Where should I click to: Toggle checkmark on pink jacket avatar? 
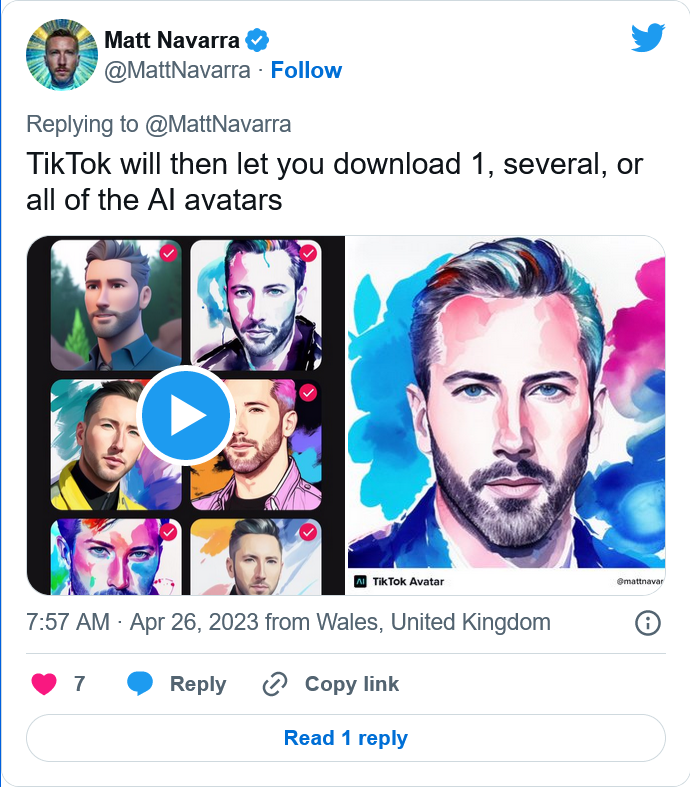(308, 392)
